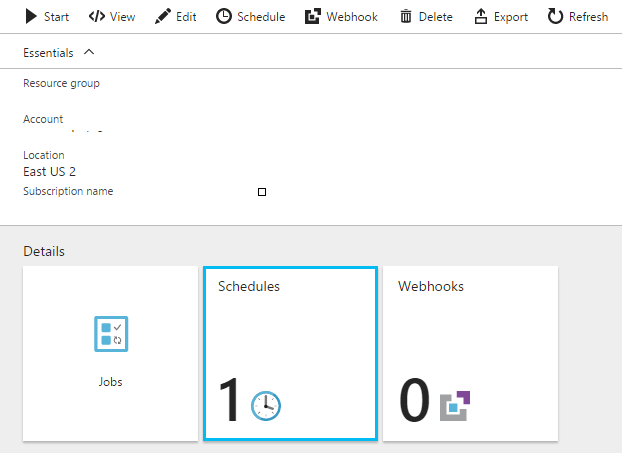The width and height of the screenshot is (635, 470).
Task: Click the Webhooks count number 0
Action: click(414, 399)
